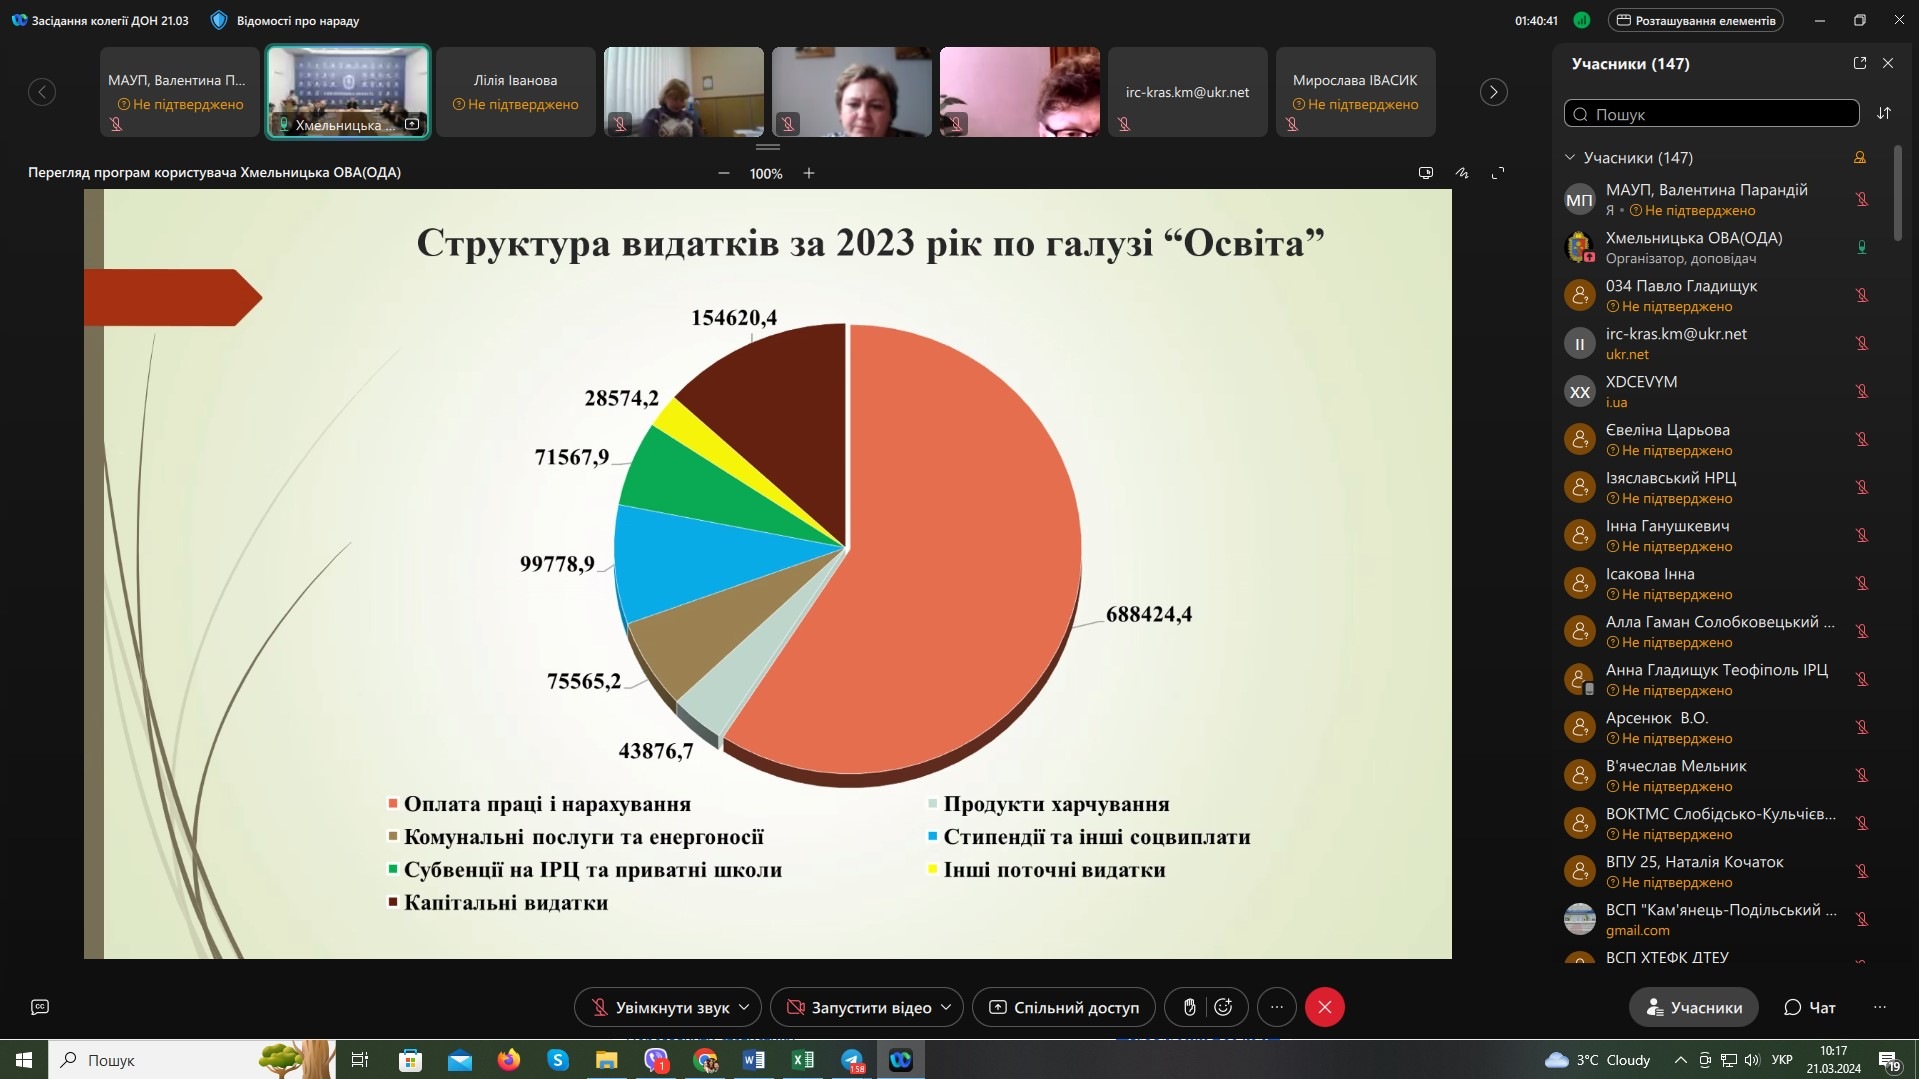Collapse the Учасники (147) list
The width and height of the screenshot is (1919, 1079).
[1570, 157]
